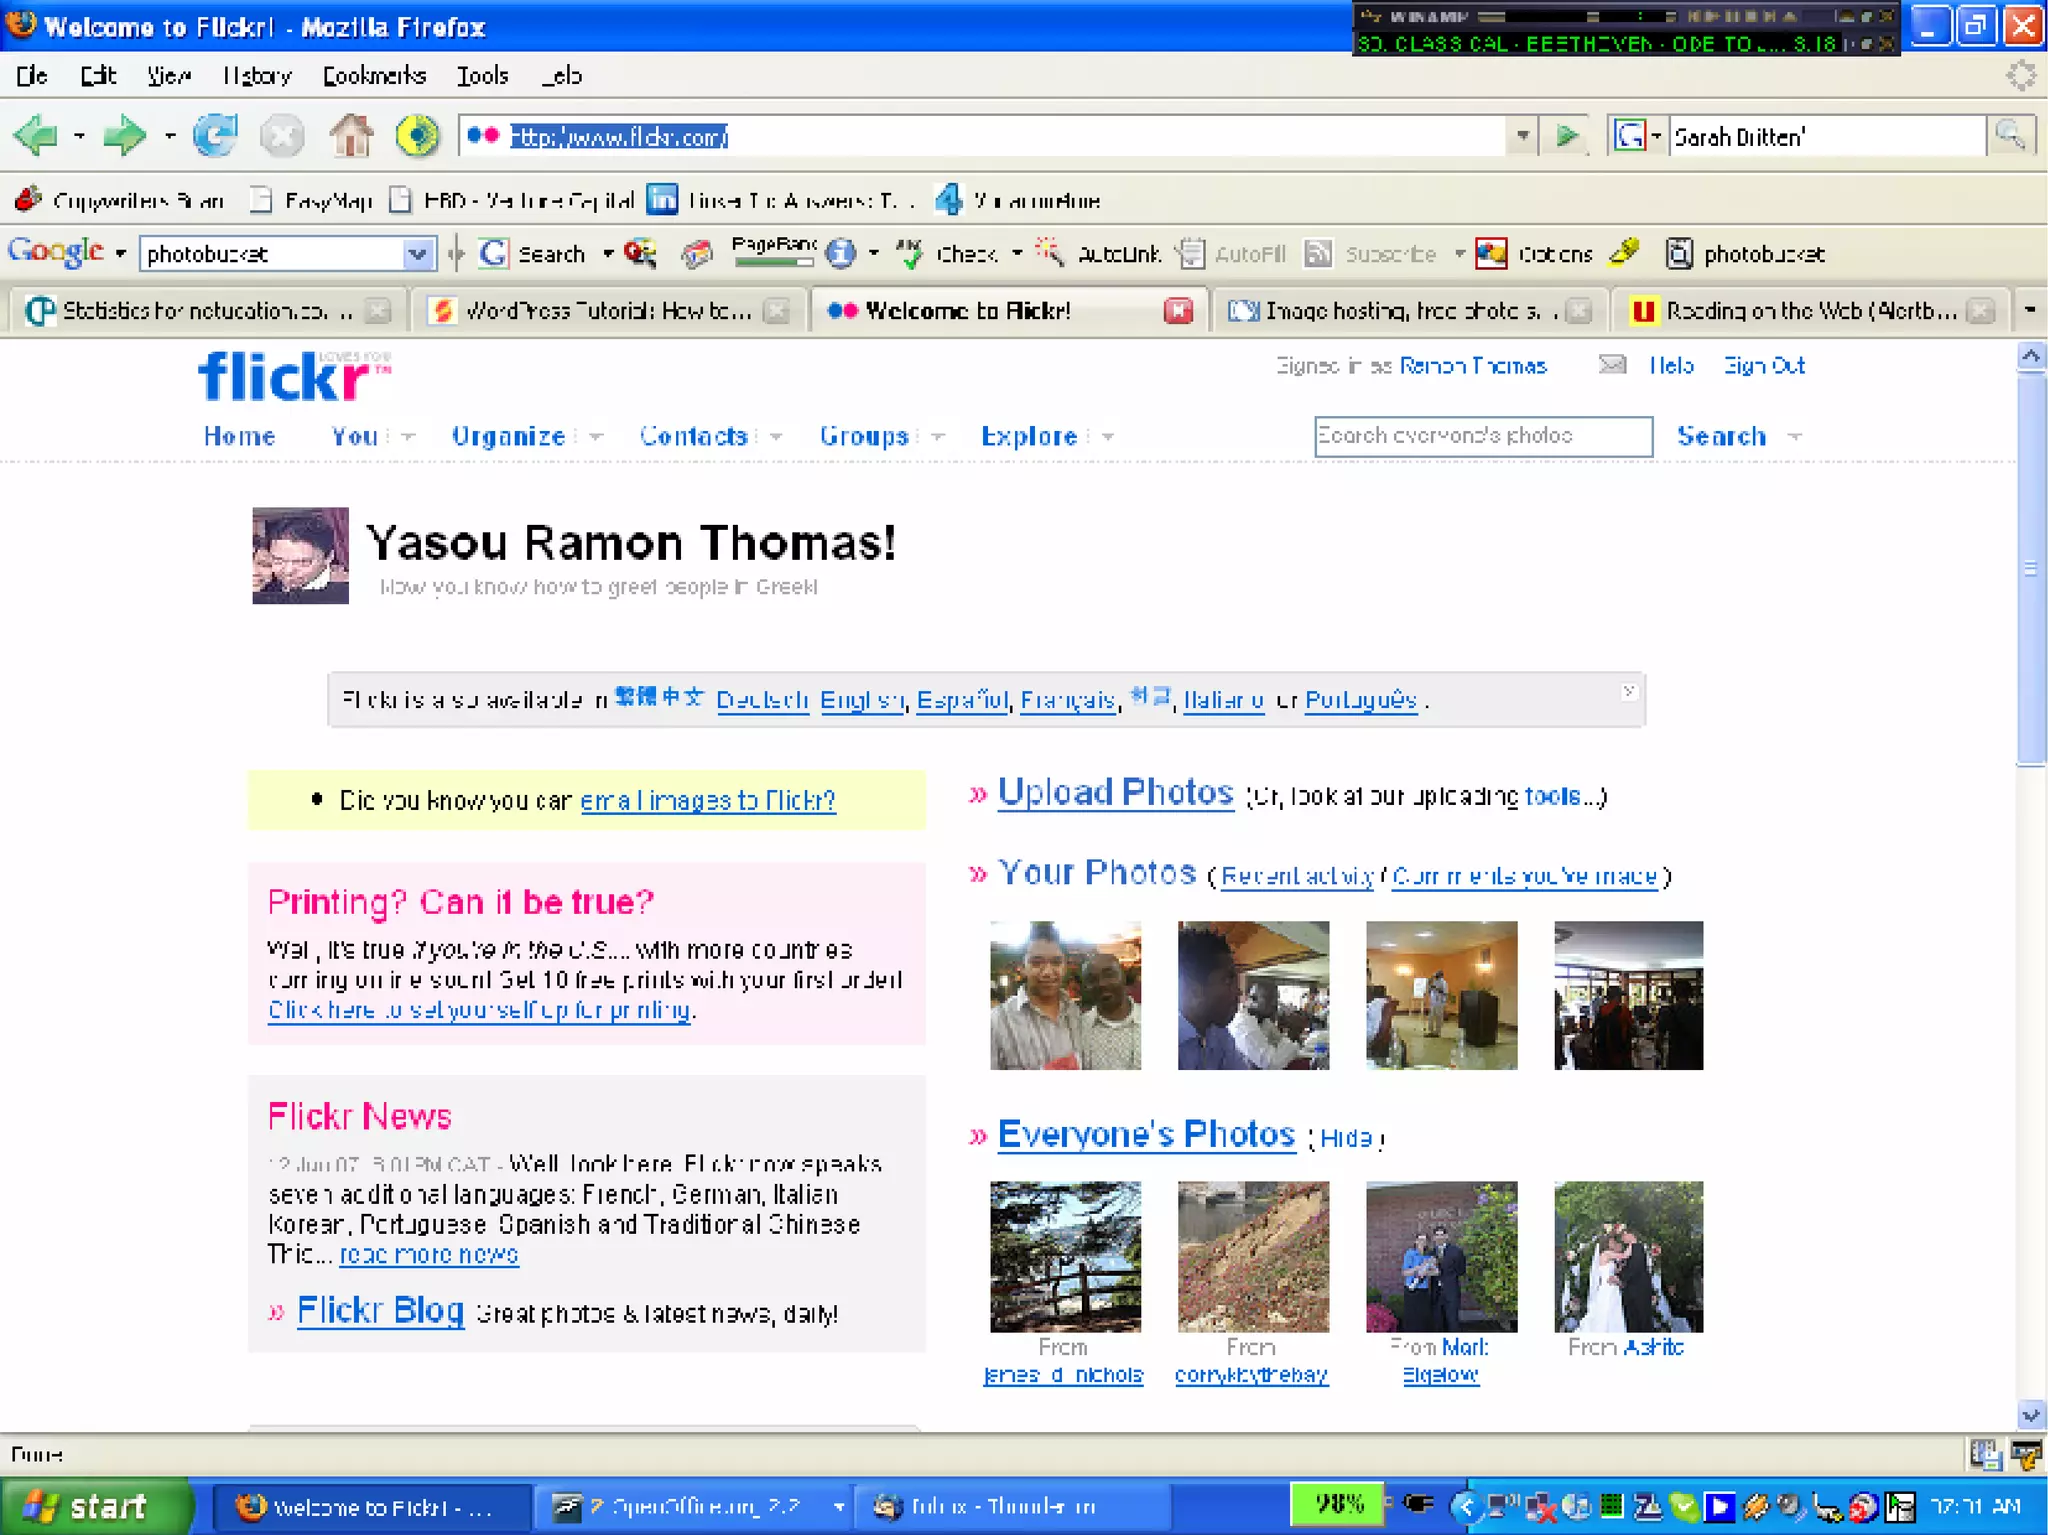Click the Home house icon
2048x1535 pixels.
coord(351,136)
